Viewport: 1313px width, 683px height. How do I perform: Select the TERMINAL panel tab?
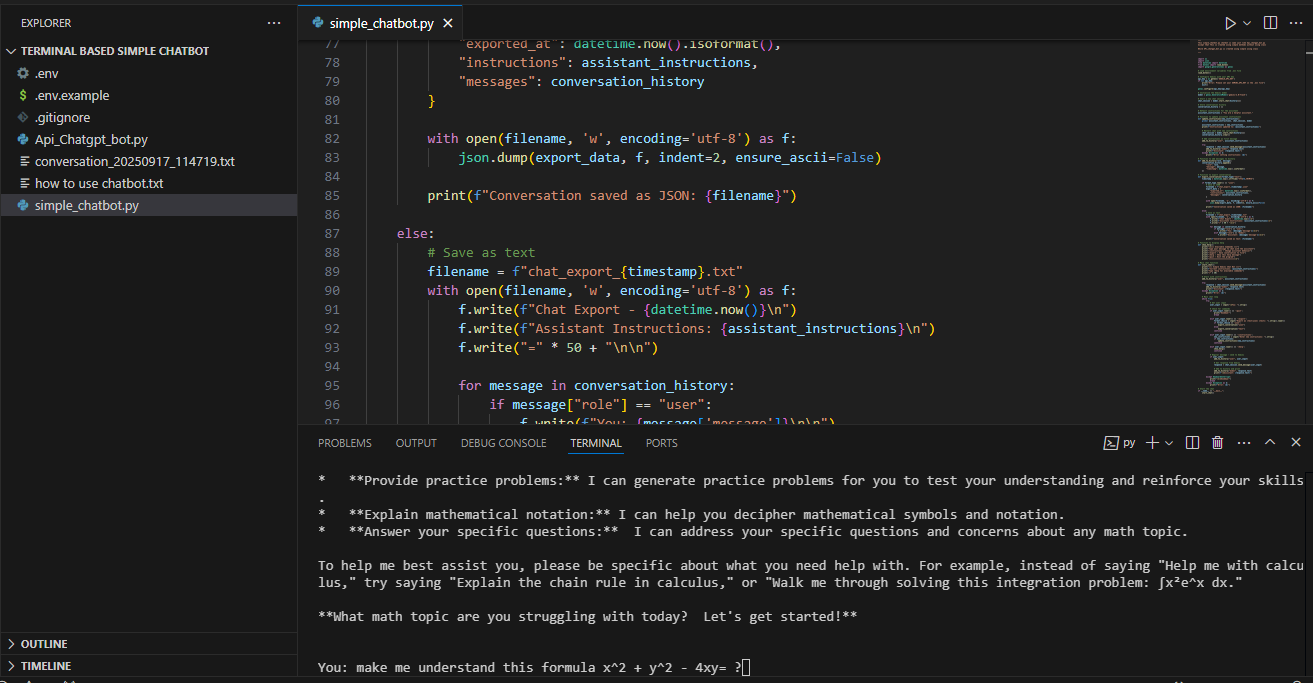click(x=596, y=443)
